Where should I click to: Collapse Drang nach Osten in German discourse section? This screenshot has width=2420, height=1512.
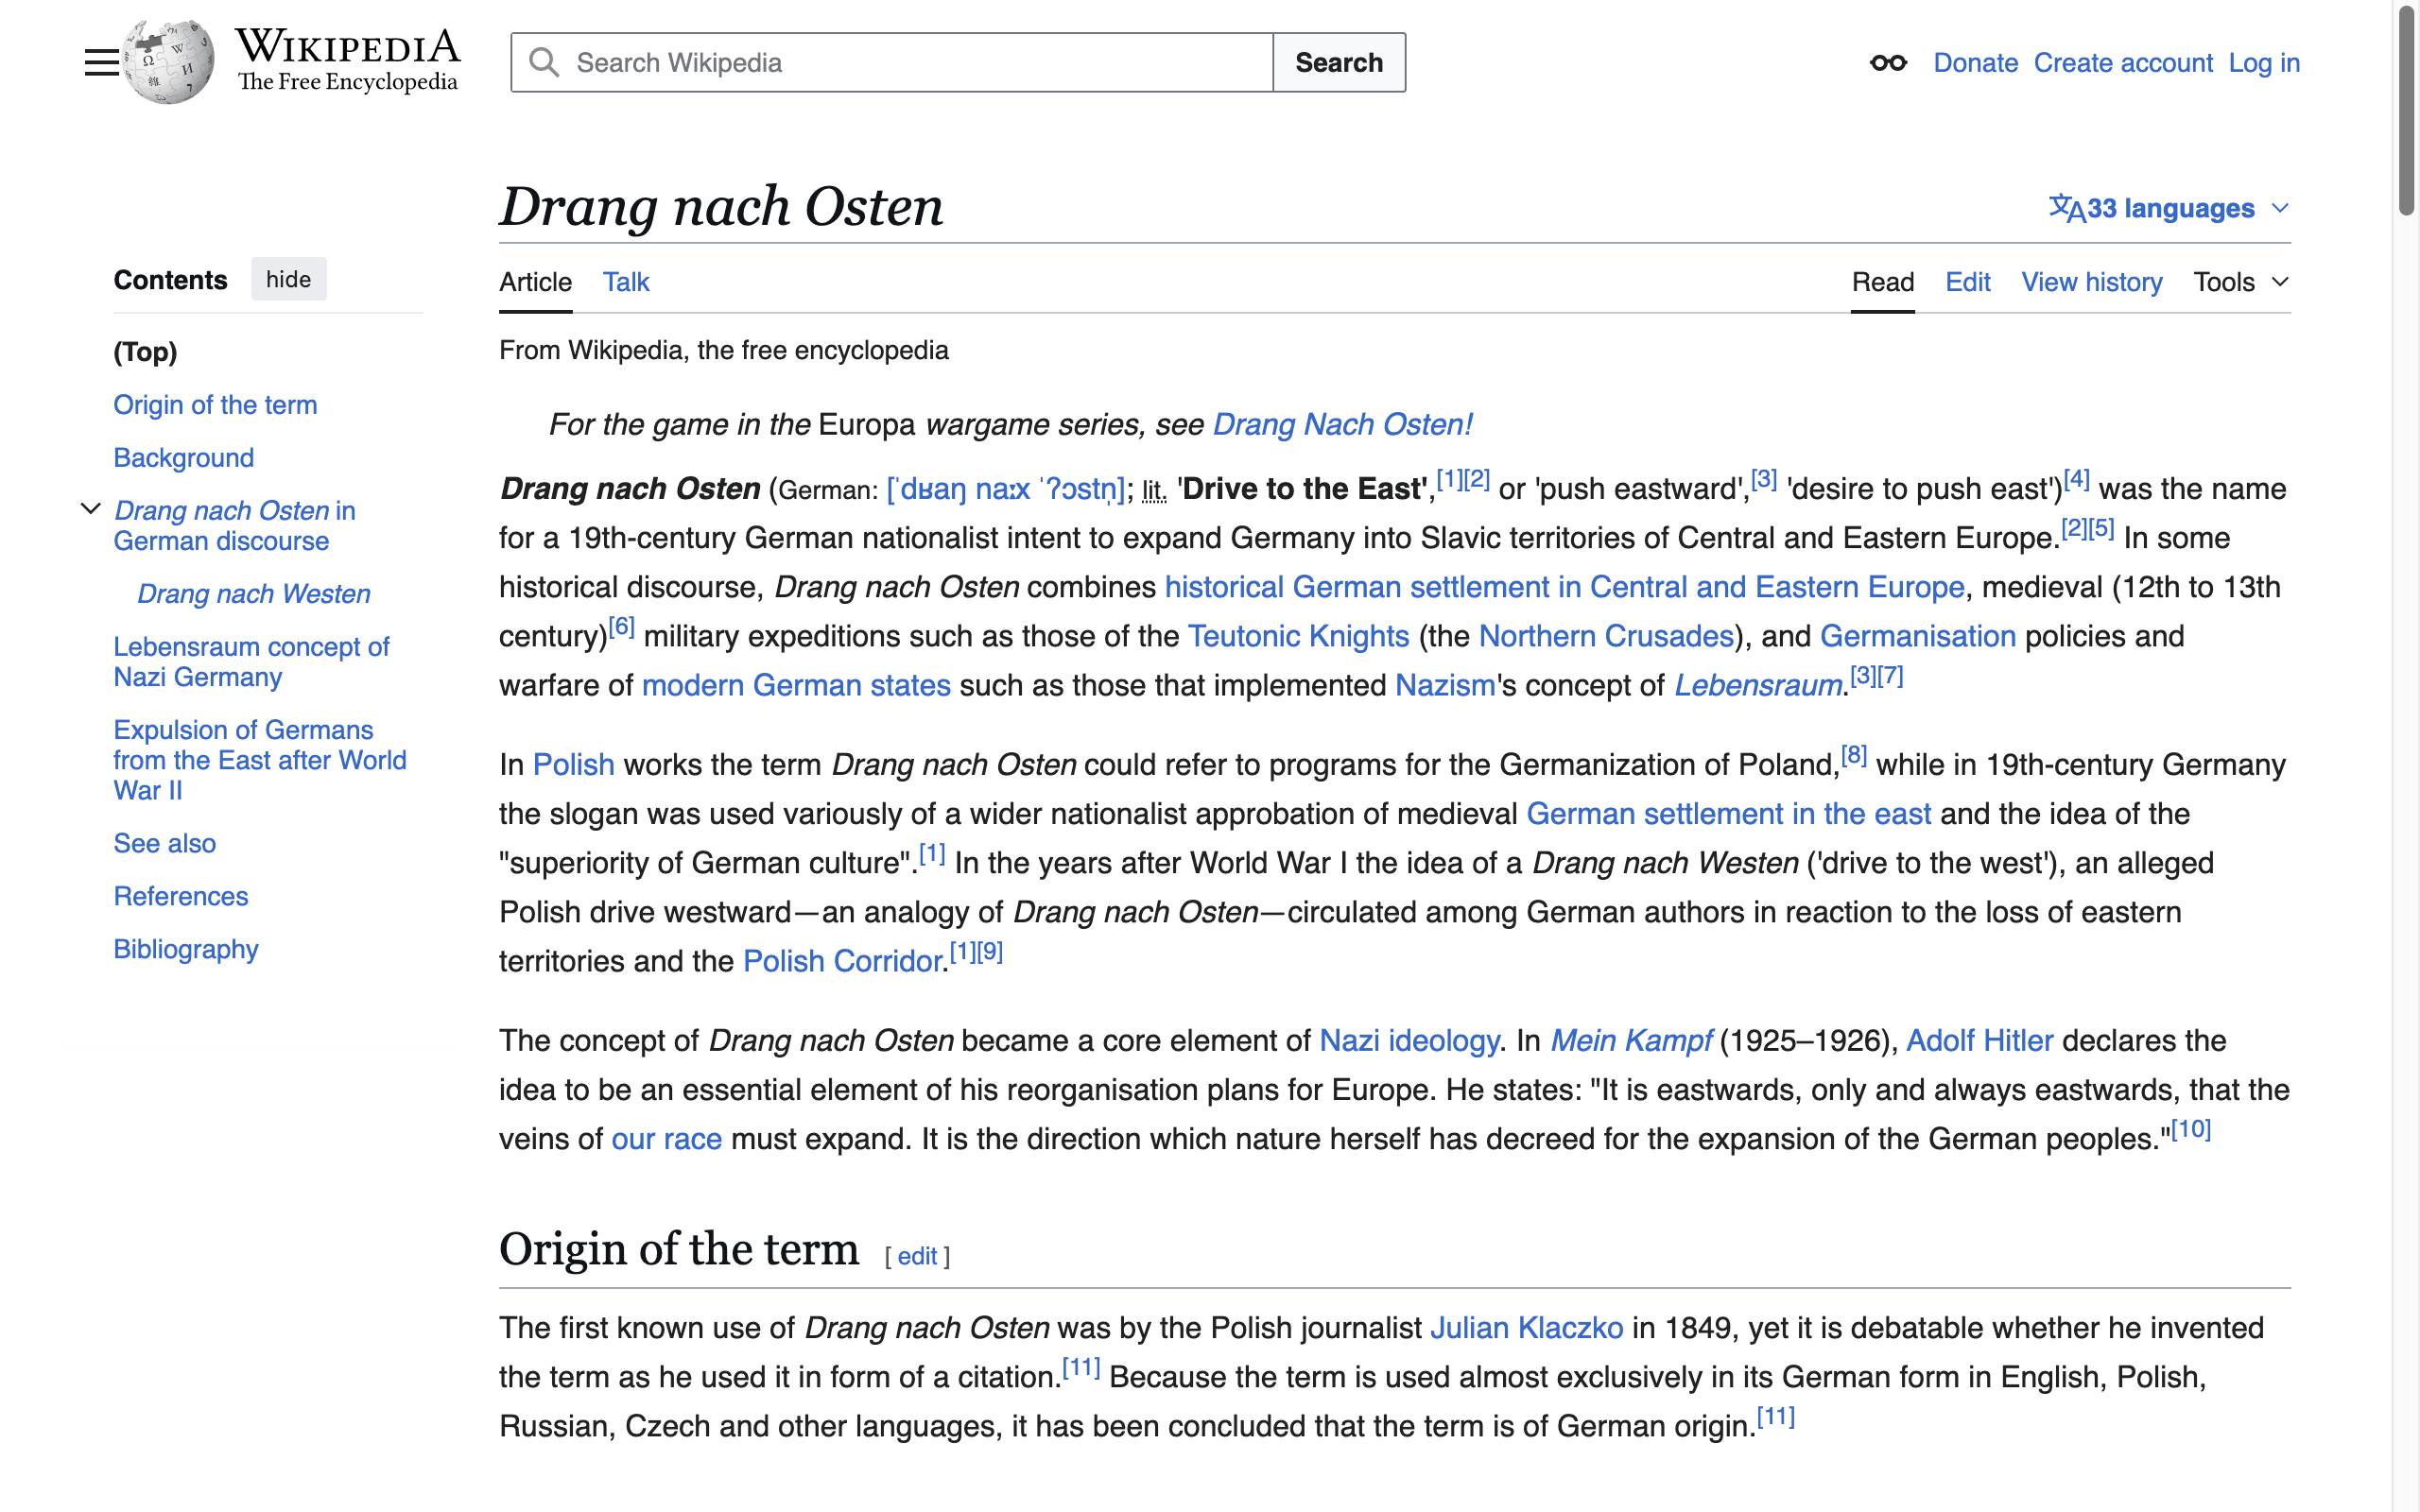pos(91,509)
